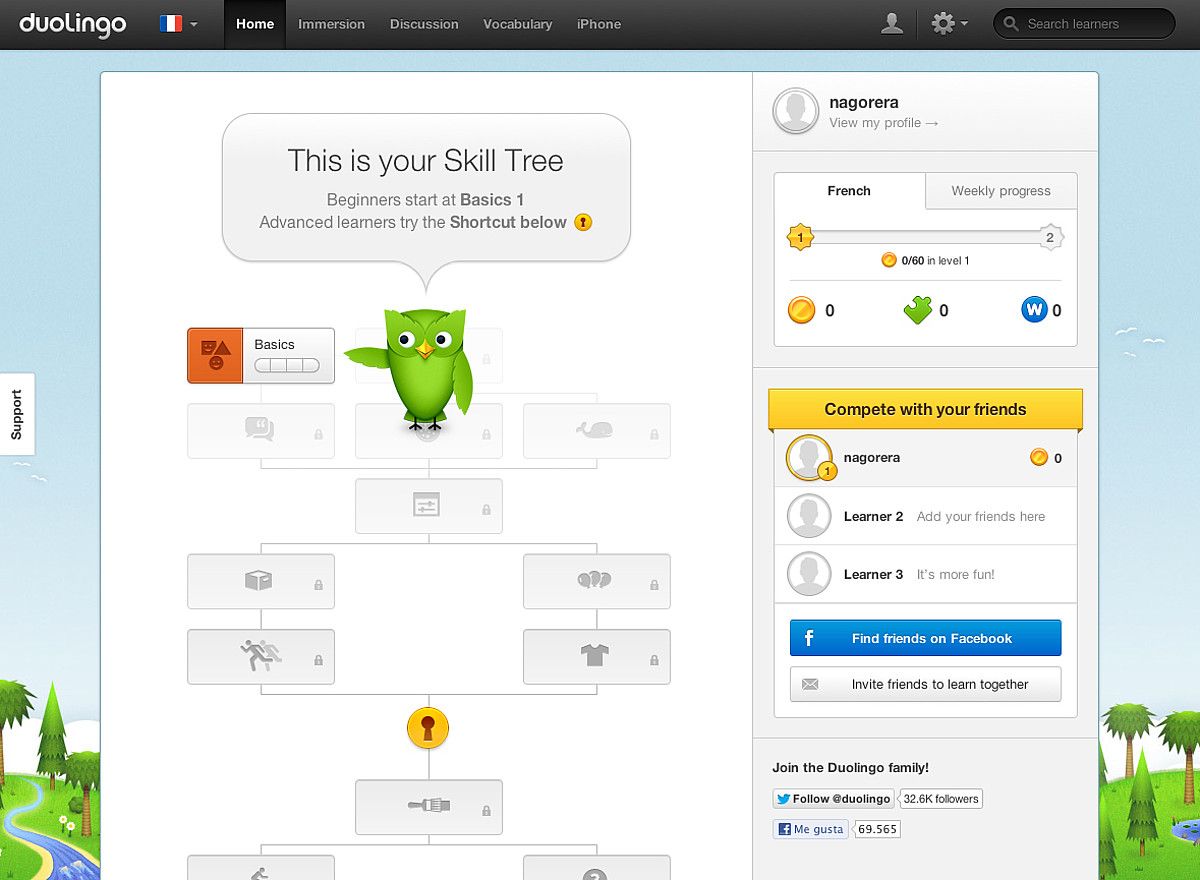Go to the Home tab
This screenshot has width=1200, height=880.
(x=255, y=24)
